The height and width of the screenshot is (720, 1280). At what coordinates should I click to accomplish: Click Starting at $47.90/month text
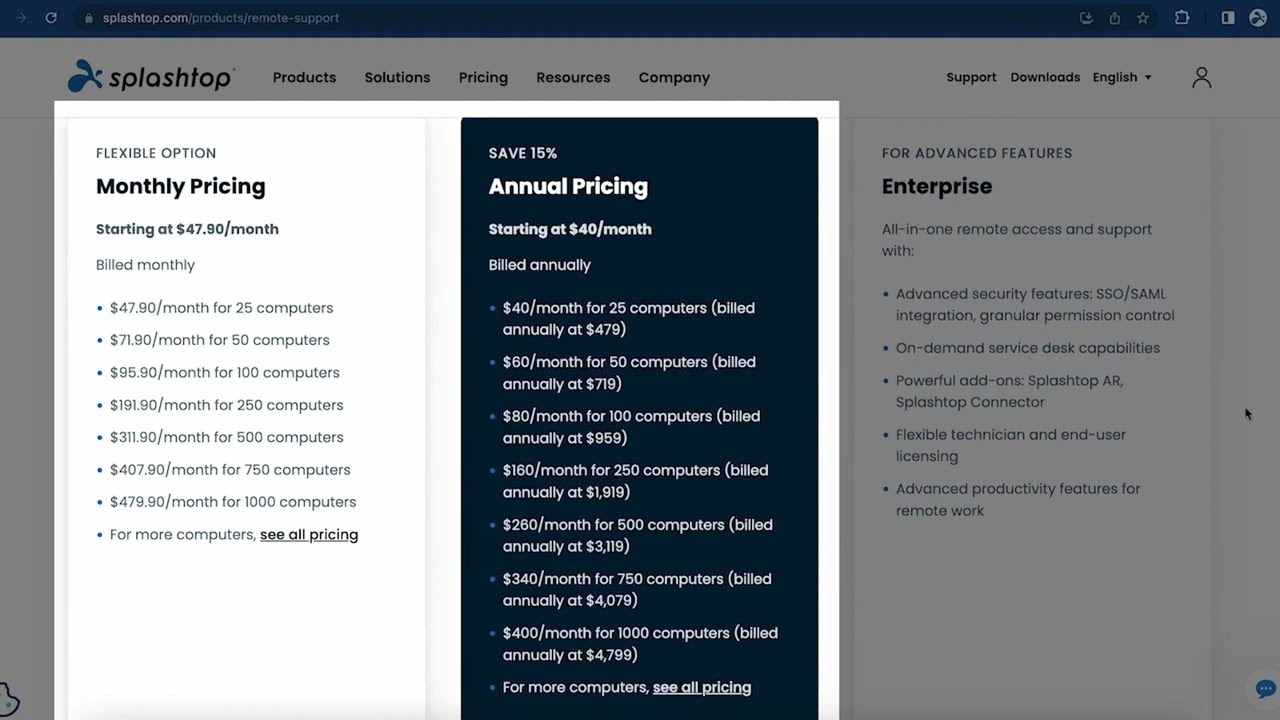(187, 229)
